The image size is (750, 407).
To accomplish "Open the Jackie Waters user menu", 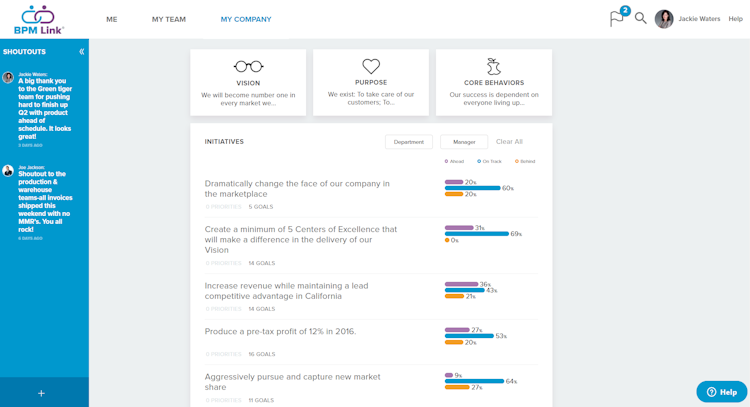I will coord(699,19).
